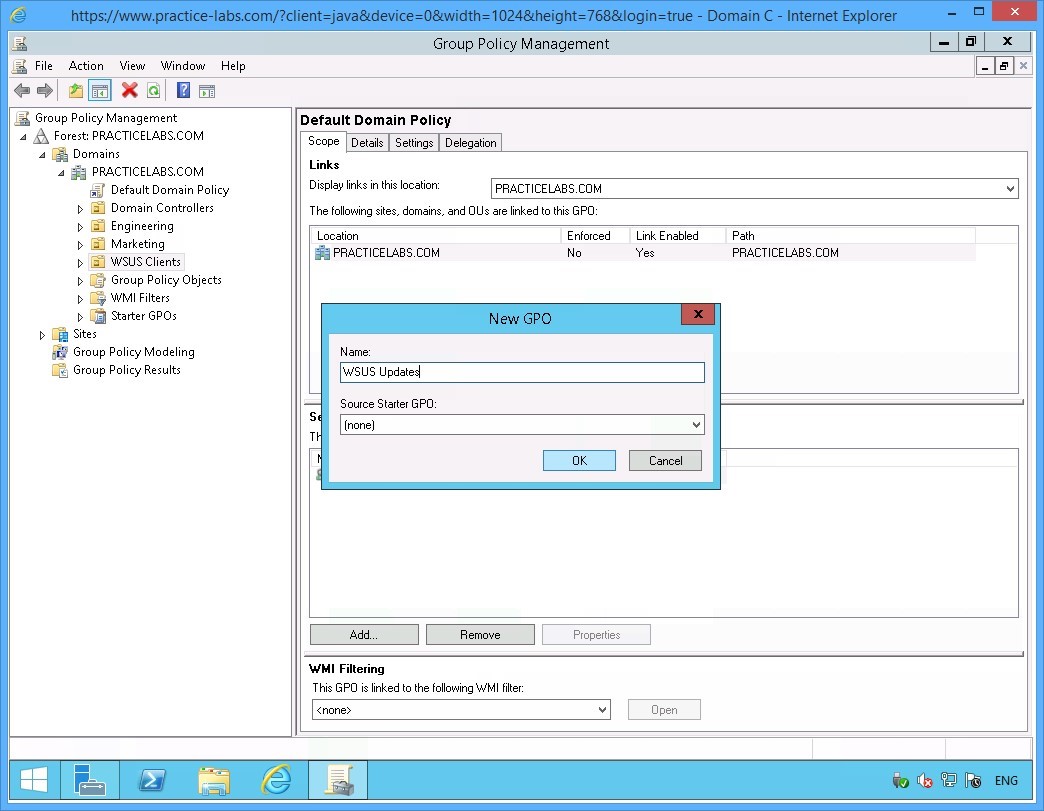Toggle the Show/Hide Console Tree icon
1044x811 pixels.
(100, 91)
